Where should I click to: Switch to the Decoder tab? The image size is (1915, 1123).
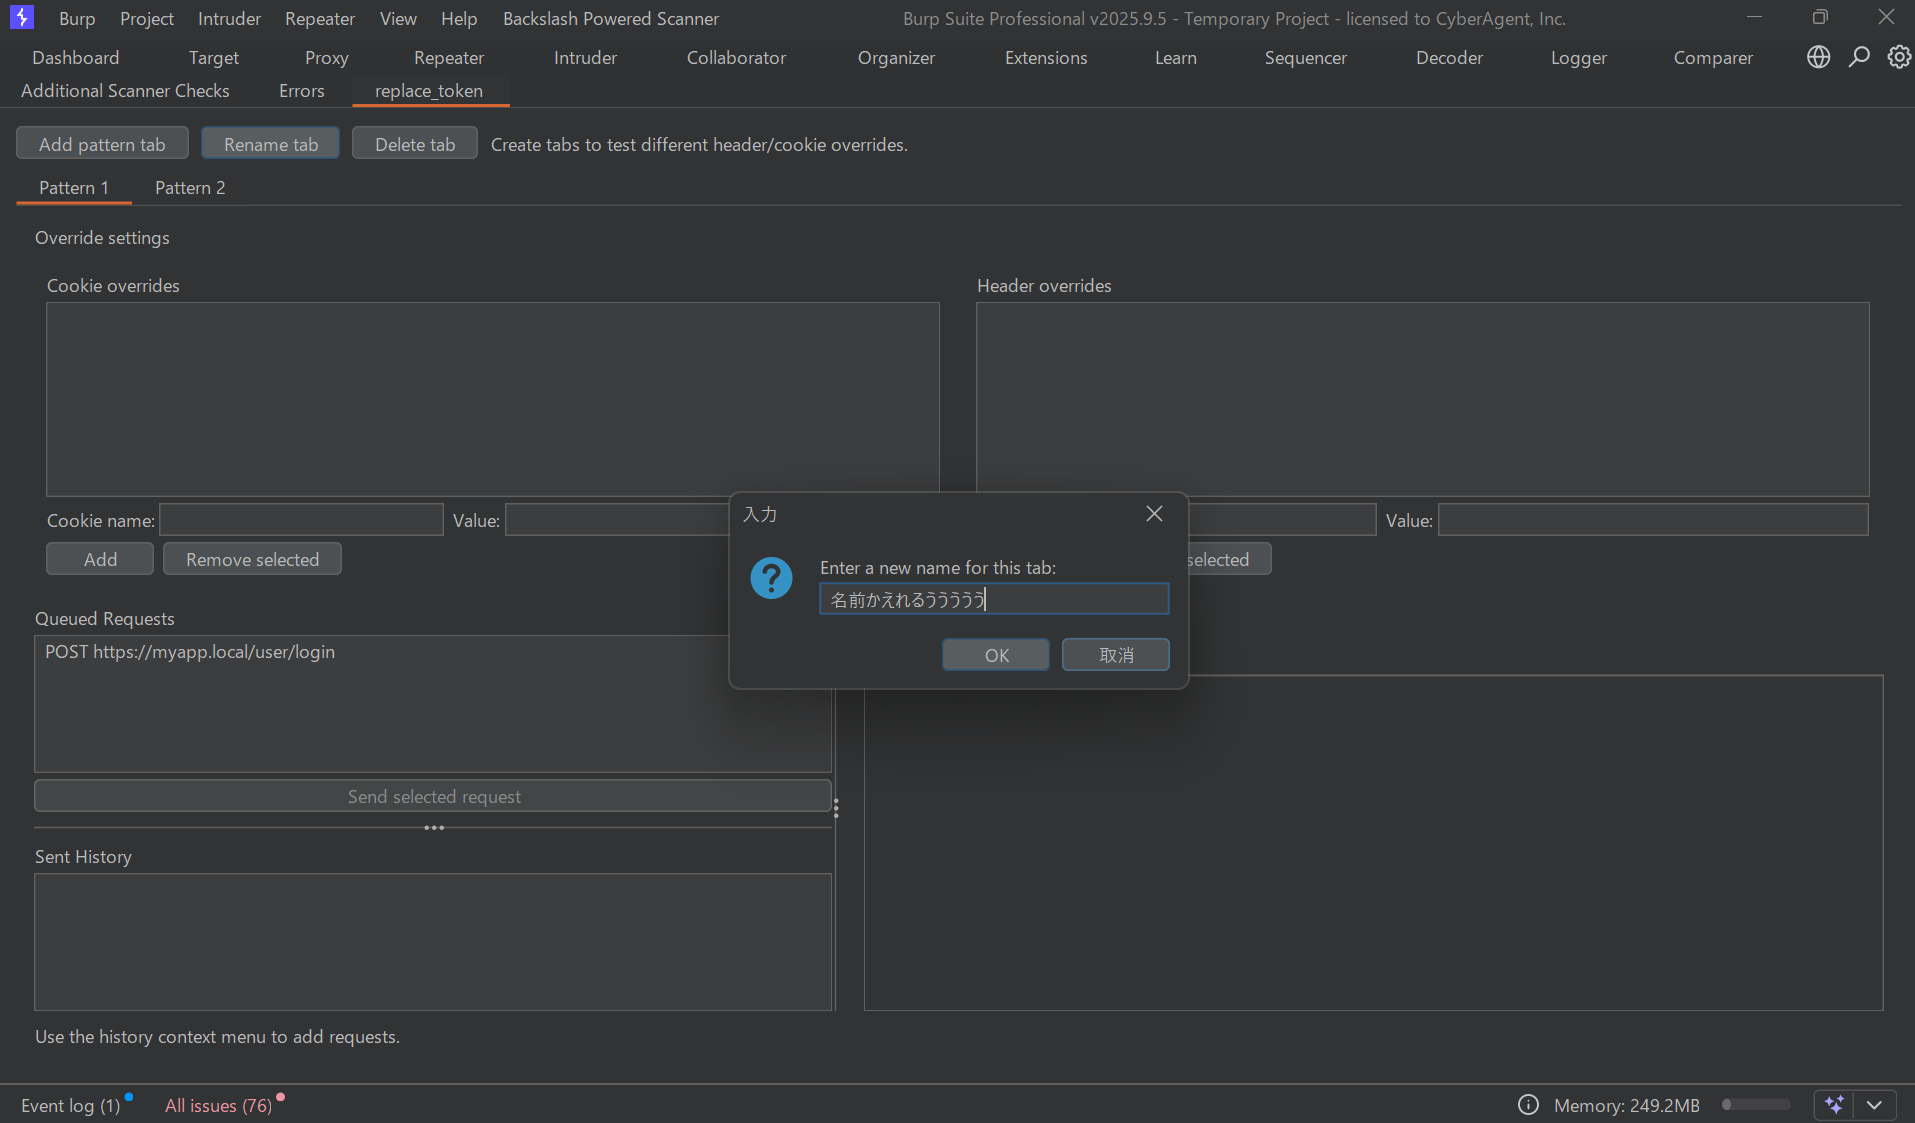click(1450, 58)
